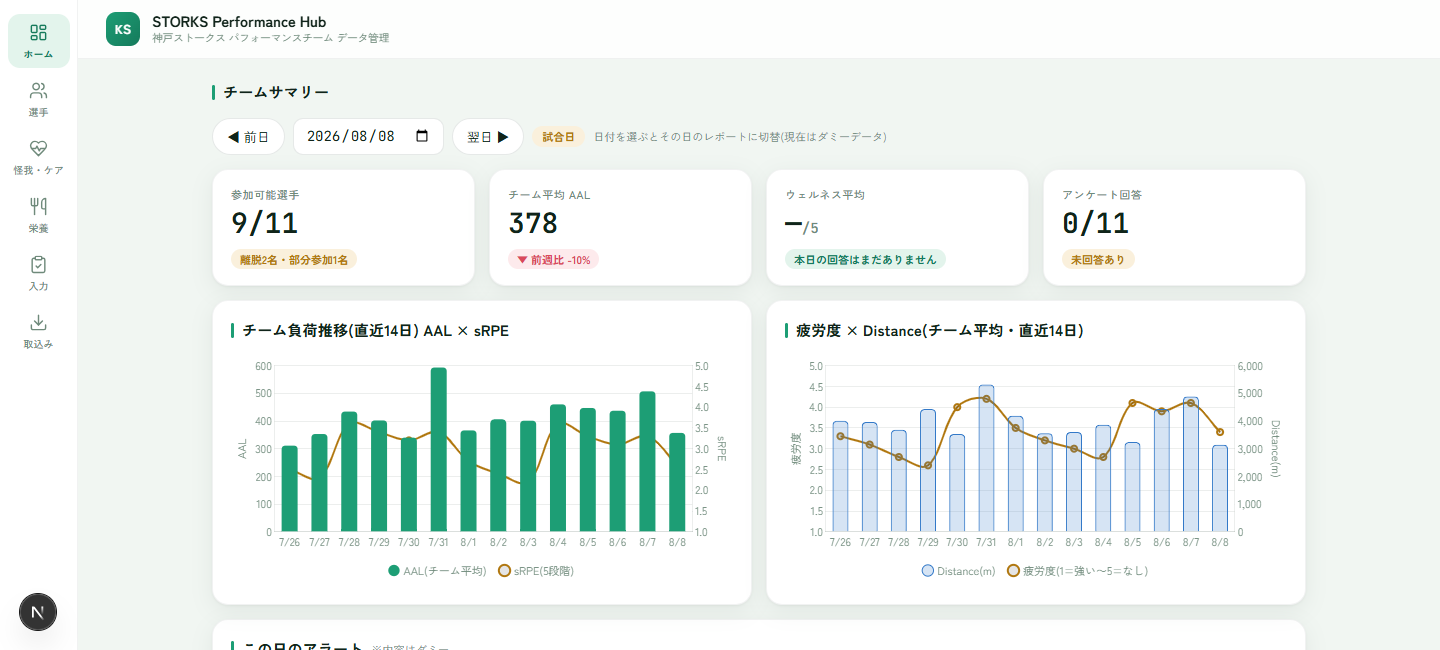Click the ウェルネス平均 card
This screenshot has width=1440, height=650.
(x=897, y=228)
